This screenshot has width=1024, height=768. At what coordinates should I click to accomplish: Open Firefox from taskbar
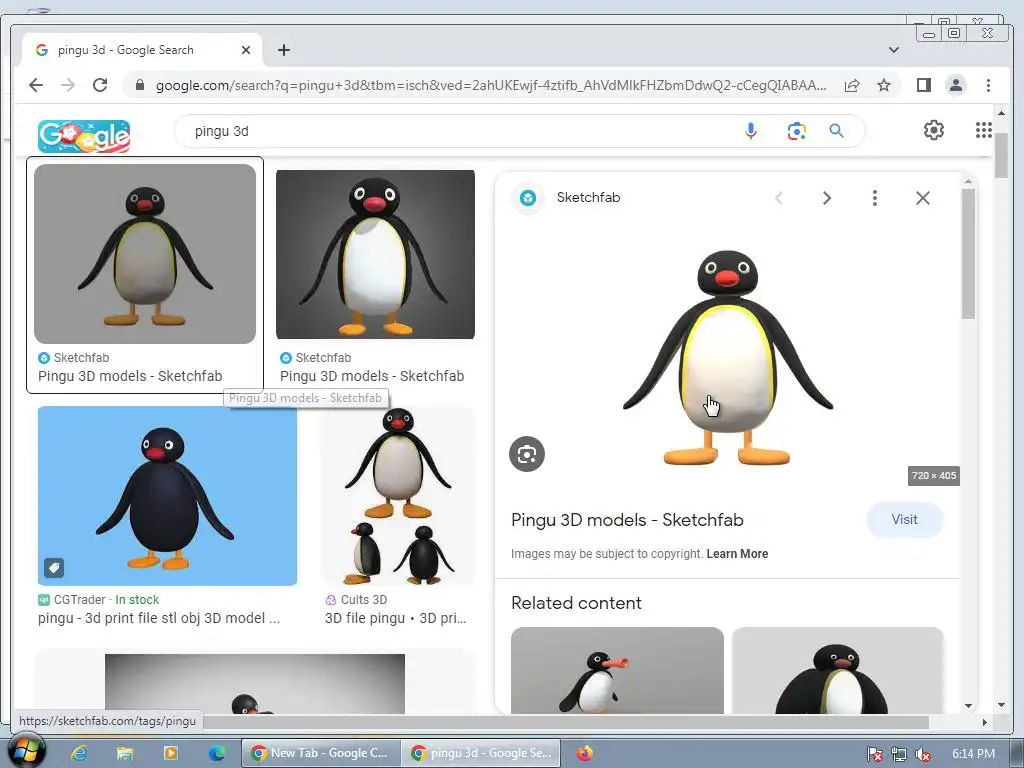pyautogui.click(x=585, y=754)
